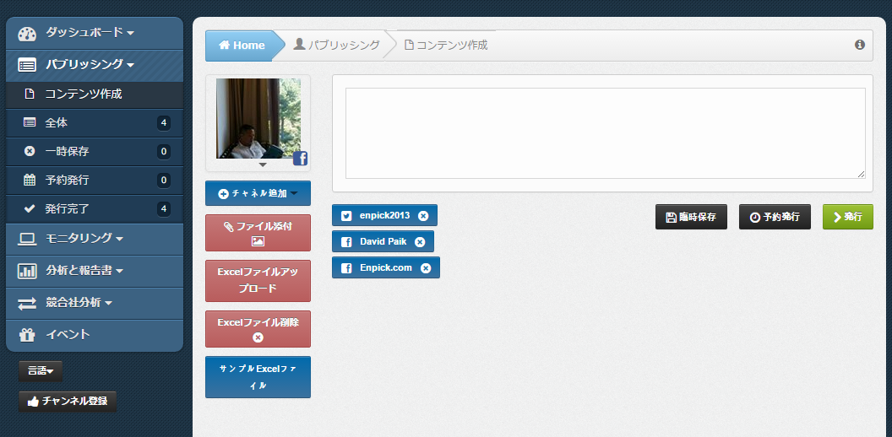Click the Twitter icon on enpick2013 tag
This screenshot has width=892, height=437.
(x=346, y=216)
